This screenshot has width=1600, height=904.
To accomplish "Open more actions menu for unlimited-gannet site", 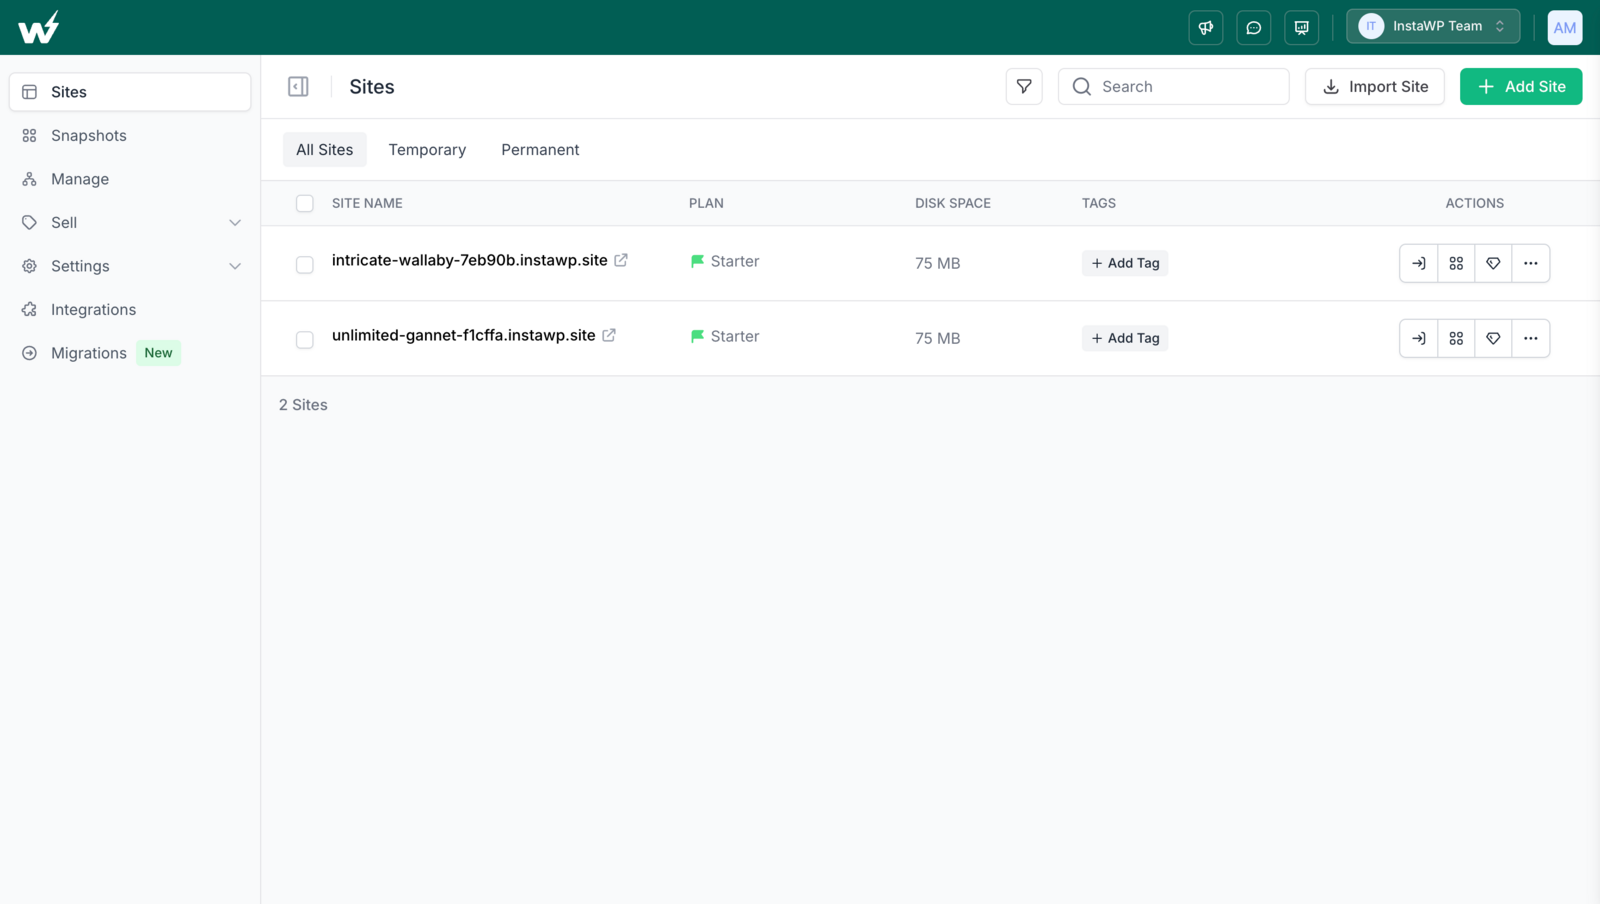I will 1531,338.
